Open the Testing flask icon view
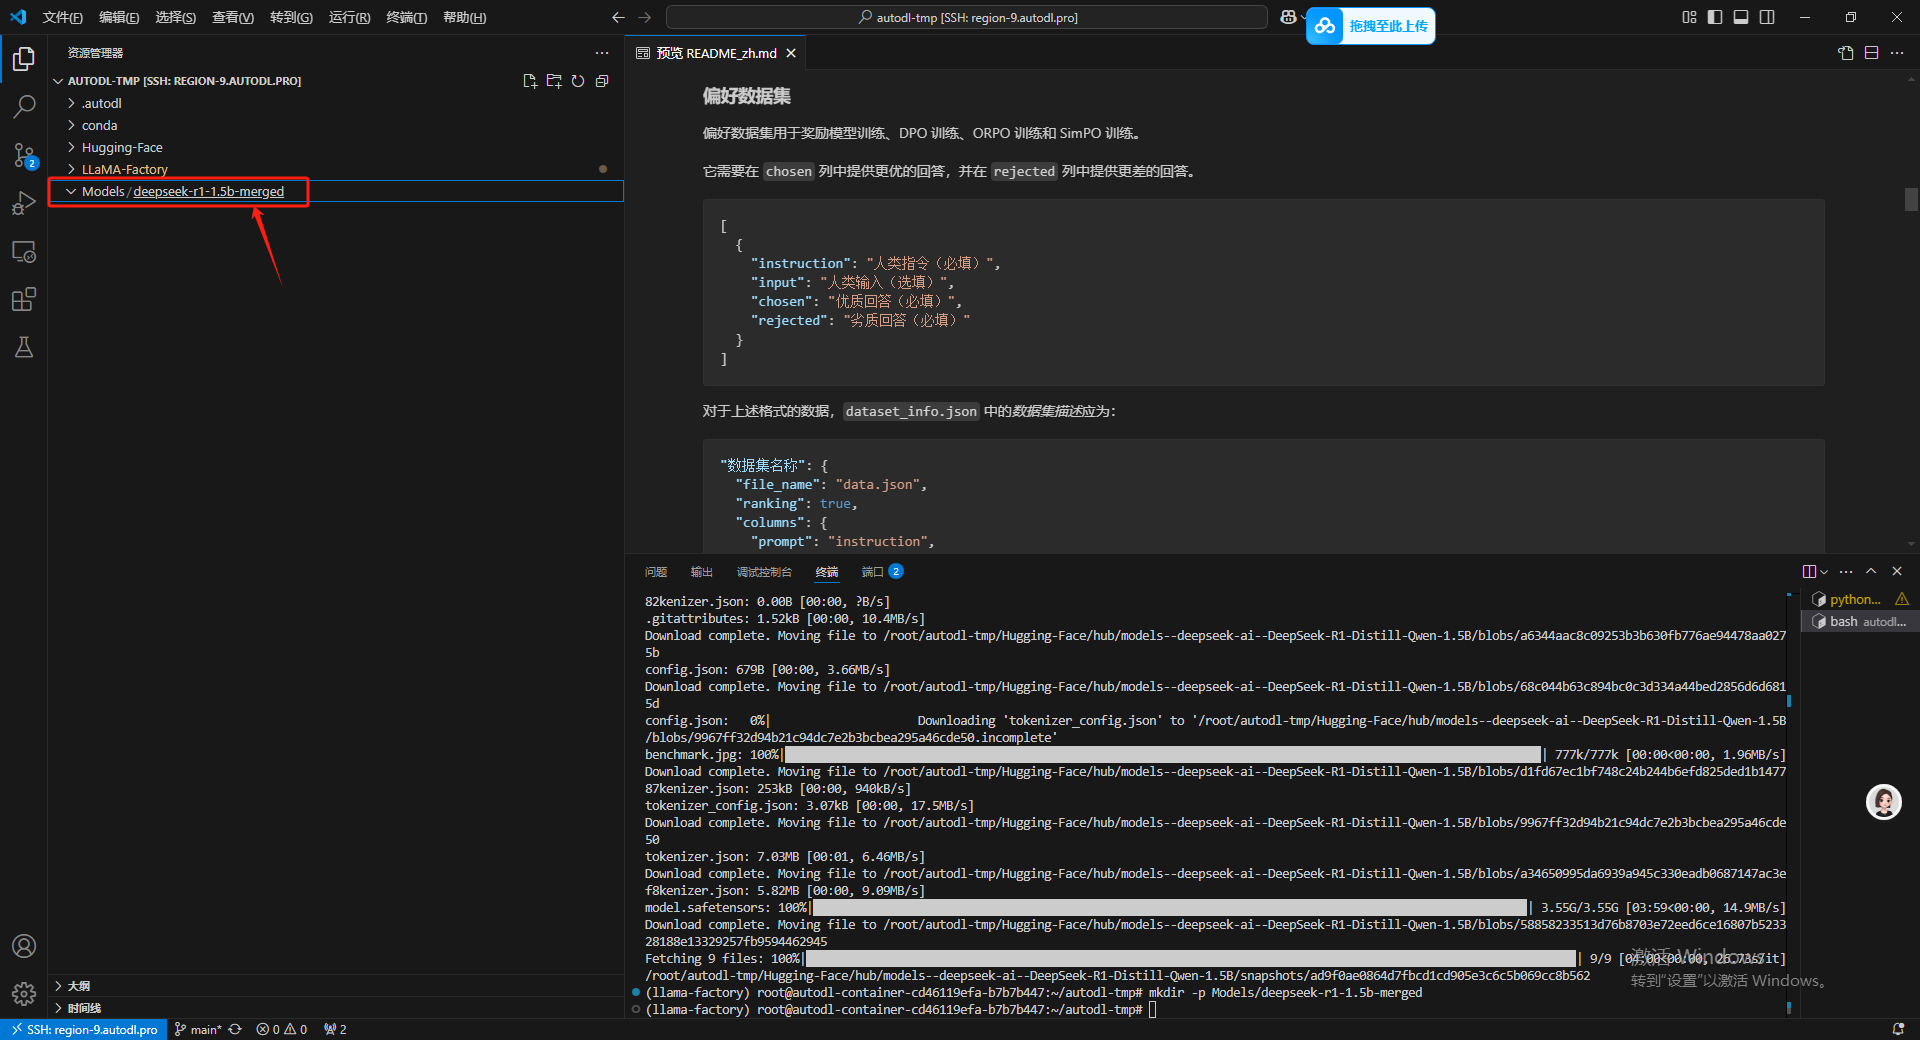Viewport: 1920px width, 1040px height. click(24, 347)
